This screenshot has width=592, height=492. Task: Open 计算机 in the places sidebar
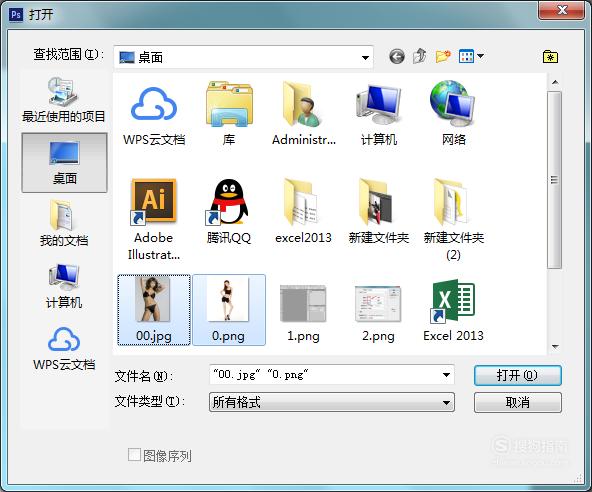[64, 286]
